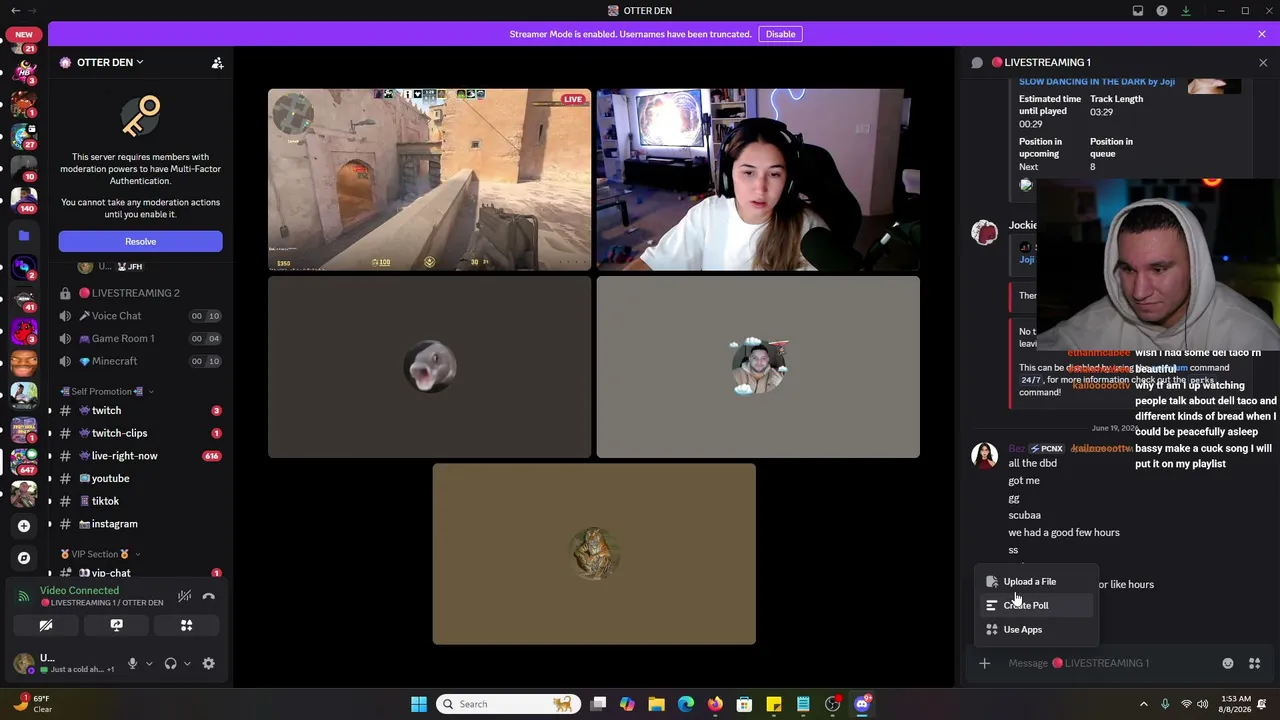Open the invite people icon beside OTTER DEN

coord(217,63)
